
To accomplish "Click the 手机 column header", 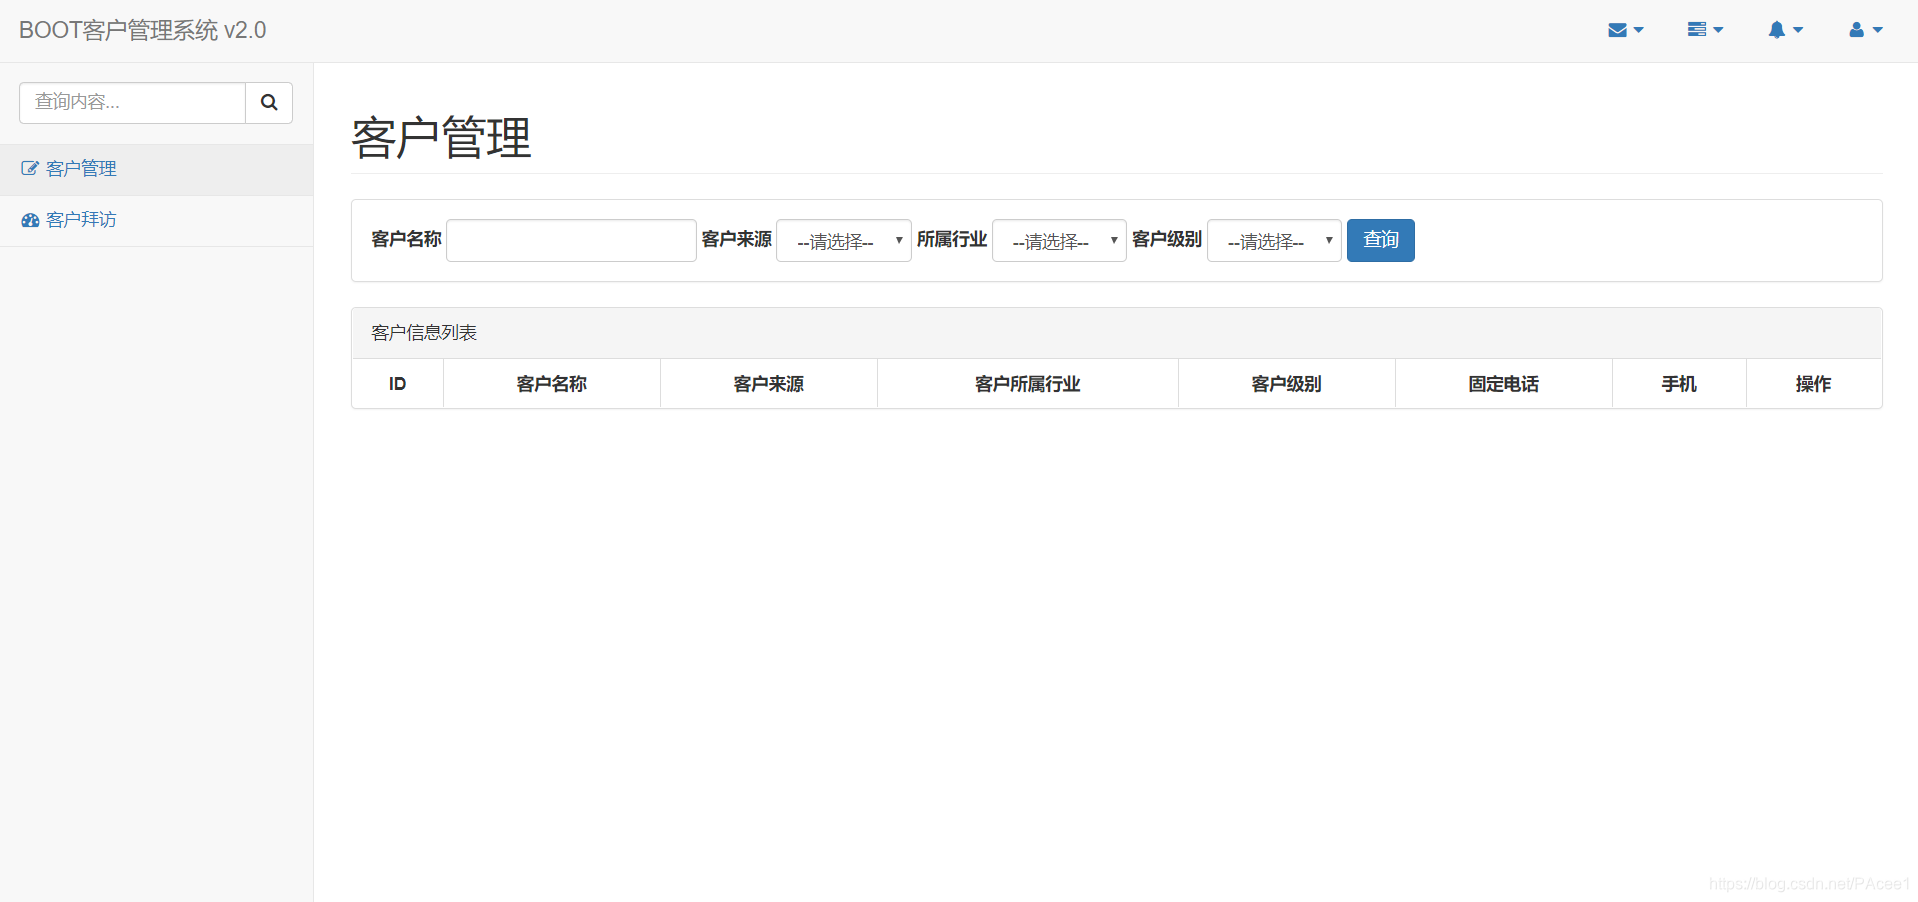I will point(1680,384).
